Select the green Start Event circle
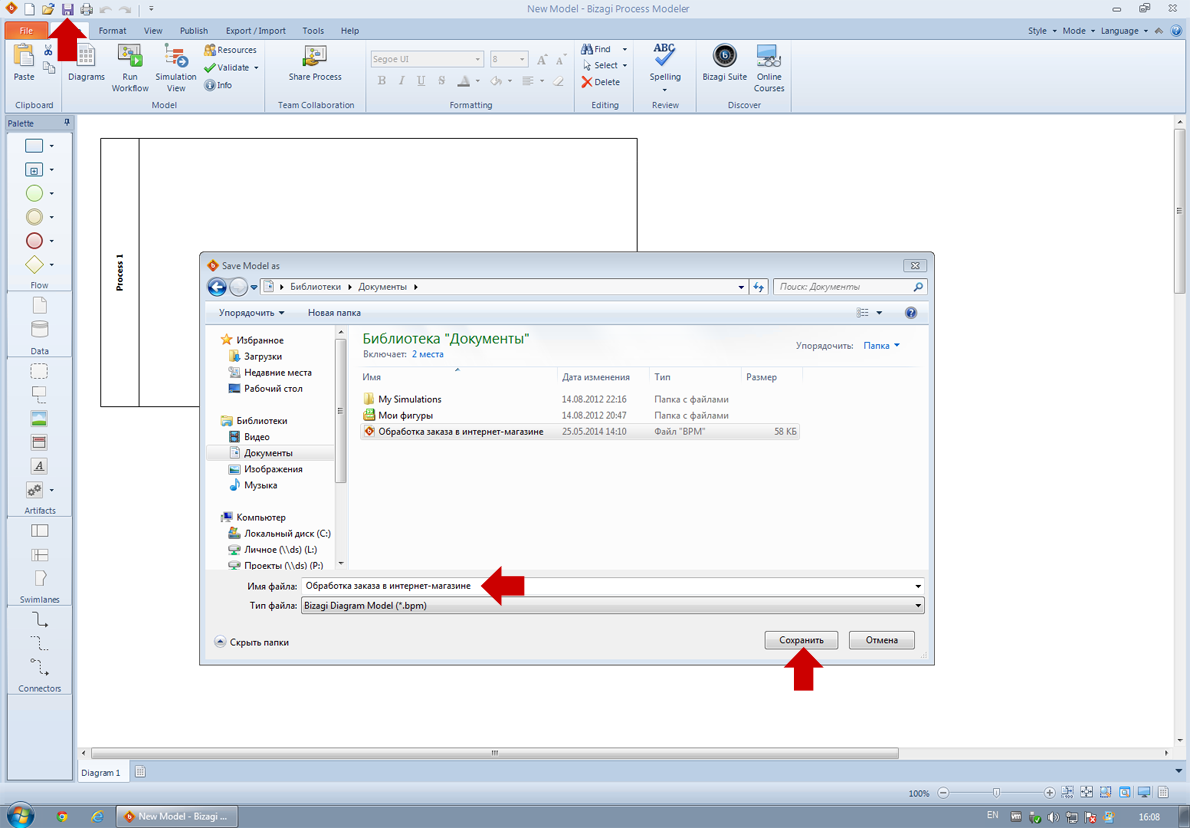Screen dimensions: 1190x828 tap(34, 194)
